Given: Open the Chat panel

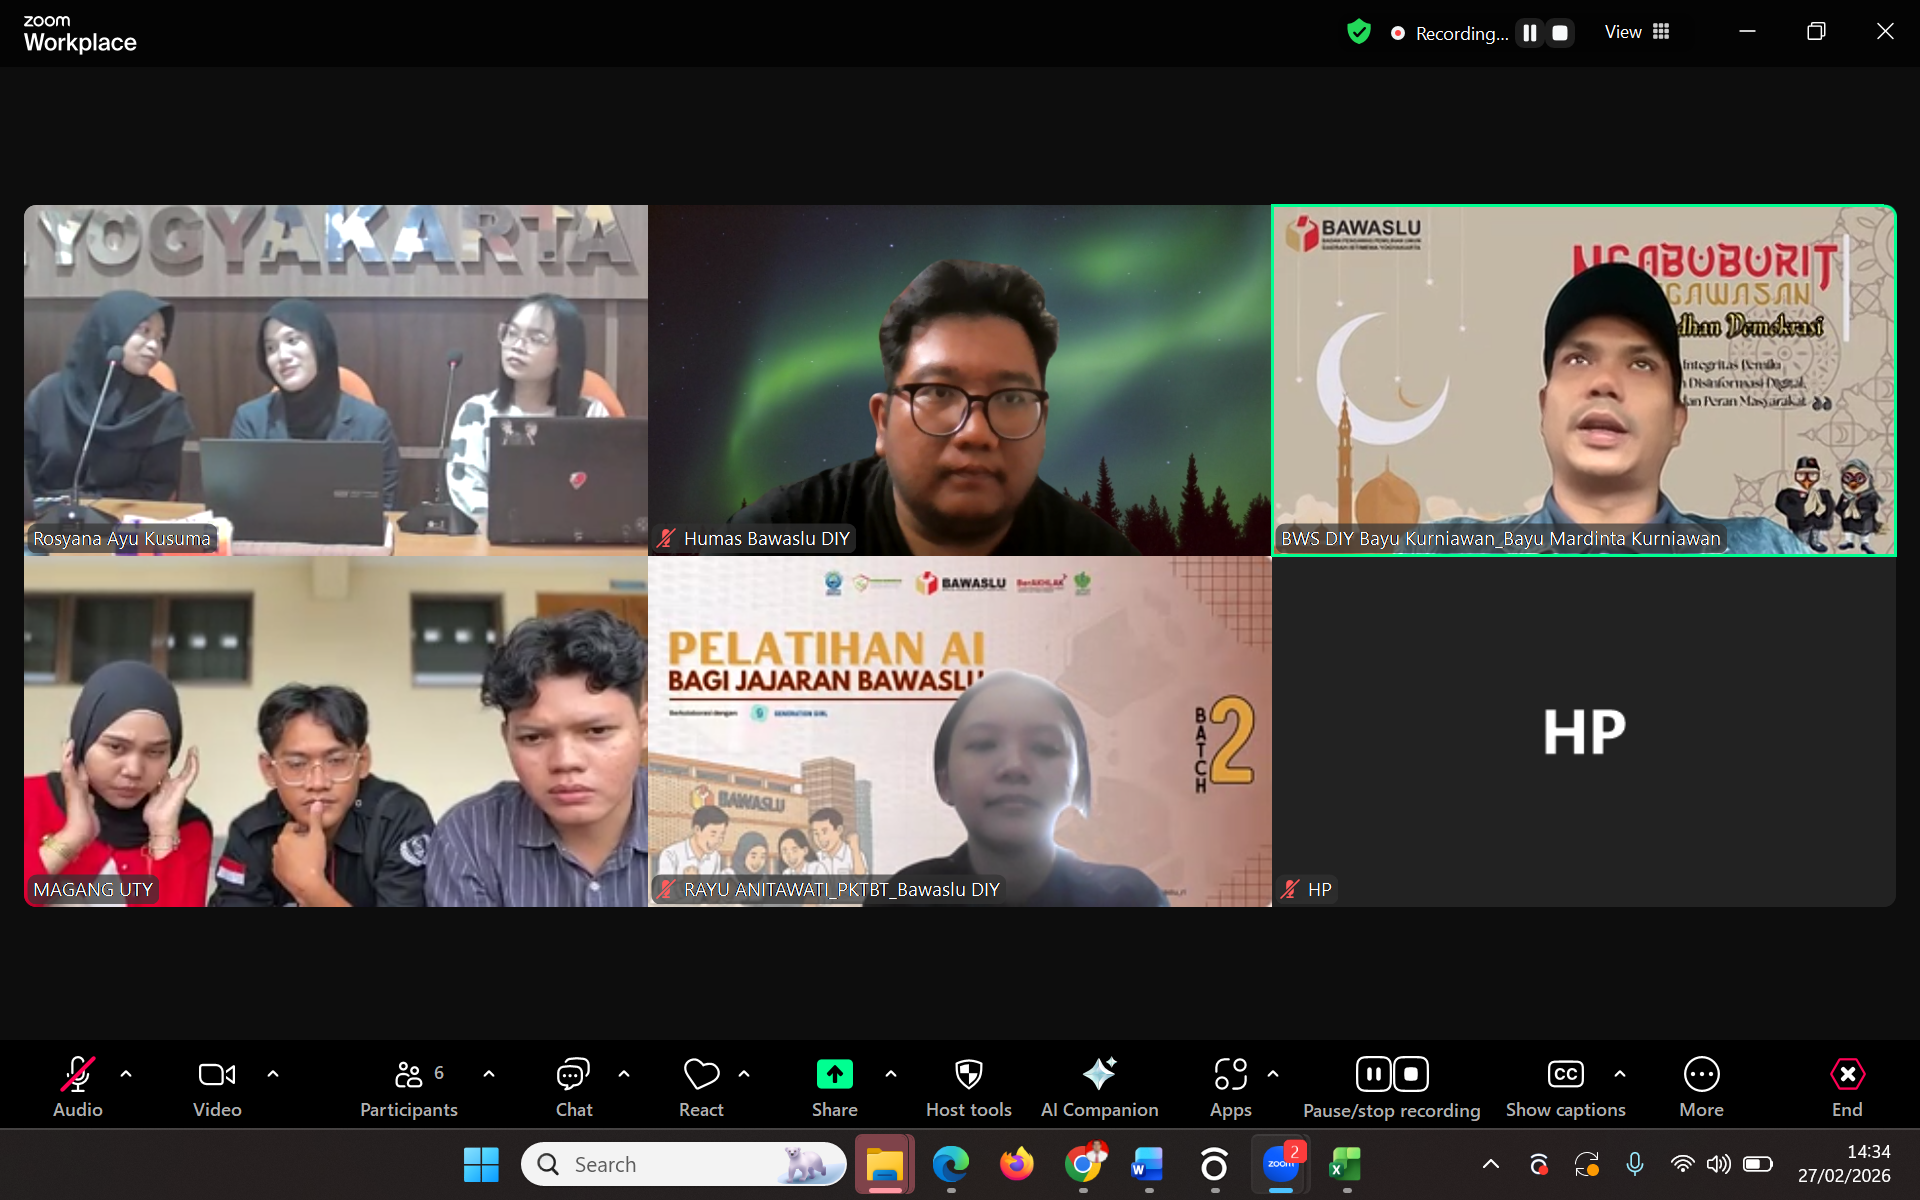Looking at the screenshot, I should tap(574, 1087).
